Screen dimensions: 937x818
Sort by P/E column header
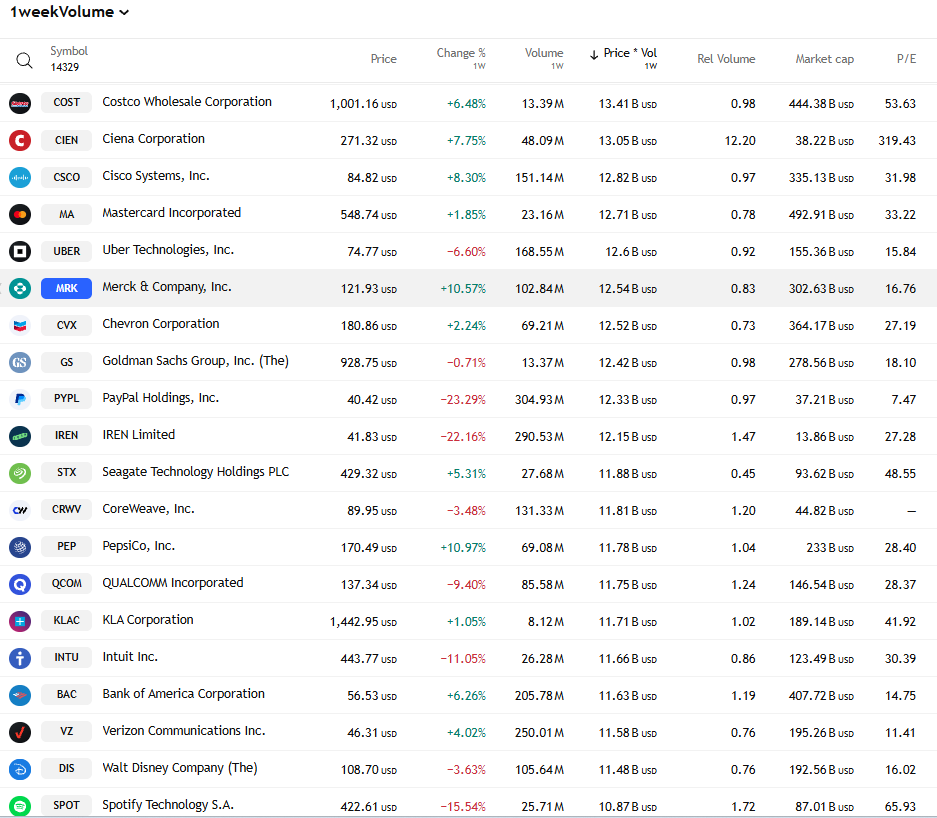coord(906,59)
